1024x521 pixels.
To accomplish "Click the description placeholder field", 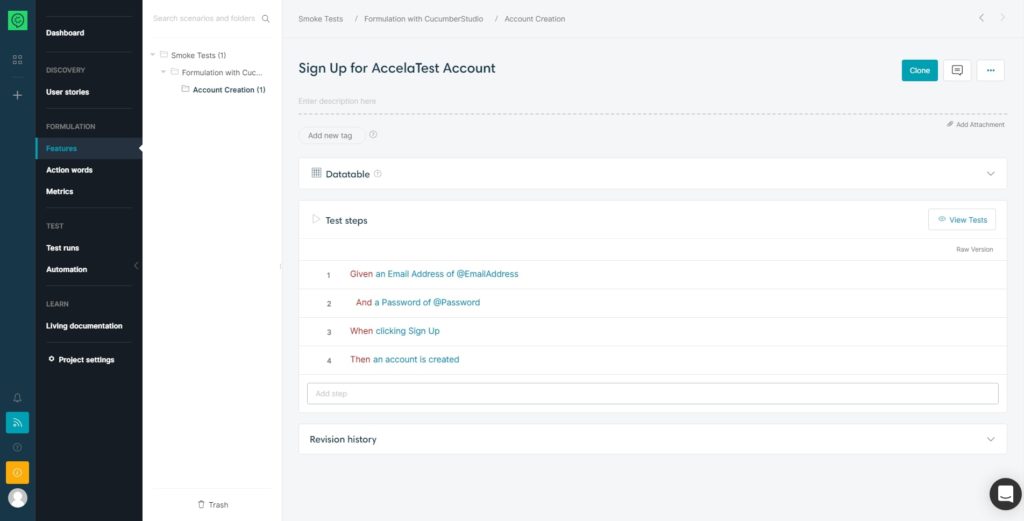I will point(652,101).
